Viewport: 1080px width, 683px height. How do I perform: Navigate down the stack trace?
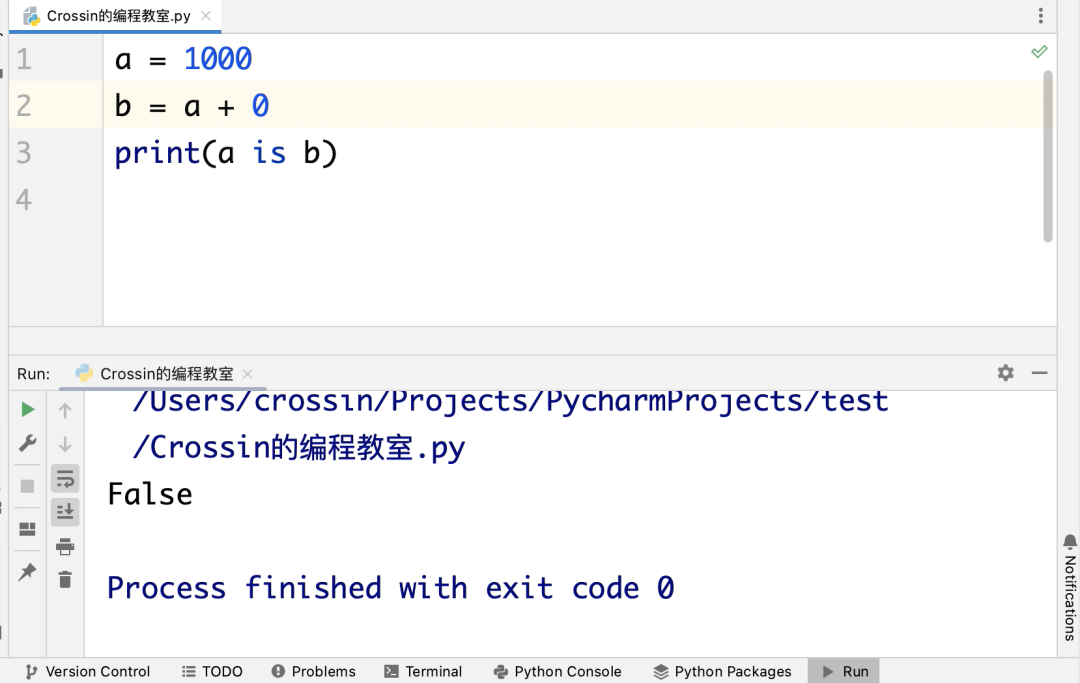(65, 444)
